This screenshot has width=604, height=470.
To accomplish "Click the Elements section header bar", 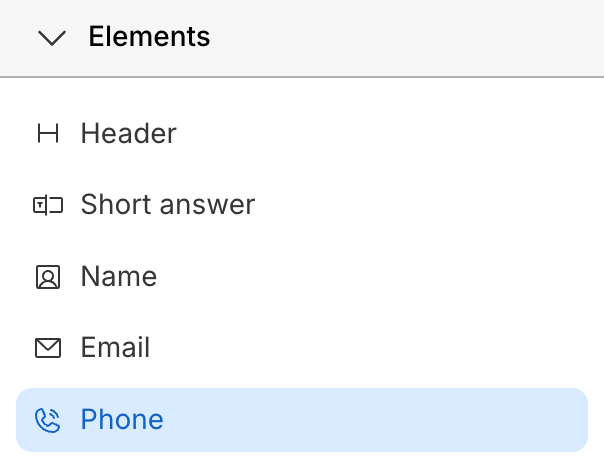I will click(x=400, y=38).
